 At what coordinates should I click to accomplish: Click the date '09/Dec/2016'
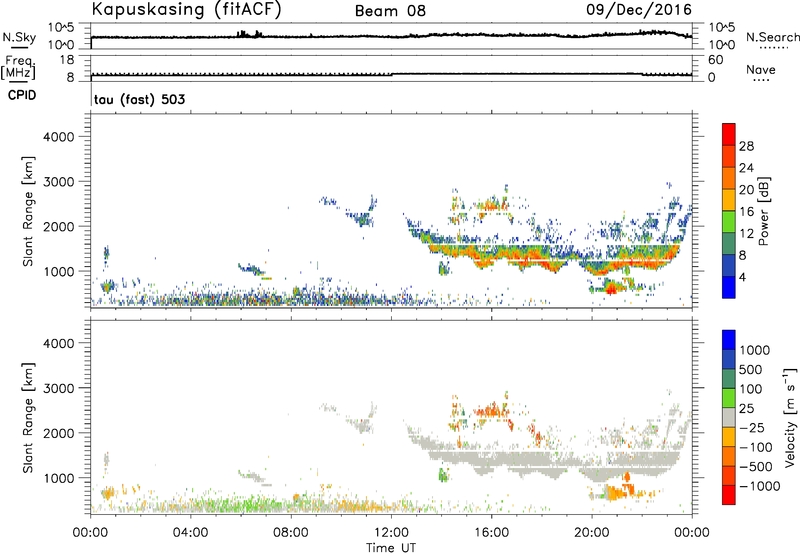(x=639, y=10)
